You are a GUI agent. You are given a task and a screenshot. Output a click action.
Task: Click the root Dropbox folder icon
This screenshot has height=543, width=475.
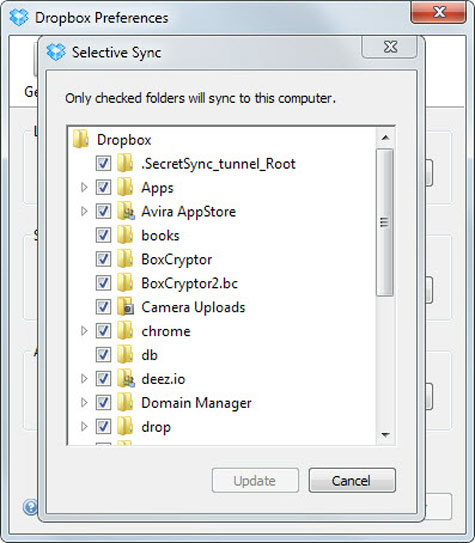(81, 139)
